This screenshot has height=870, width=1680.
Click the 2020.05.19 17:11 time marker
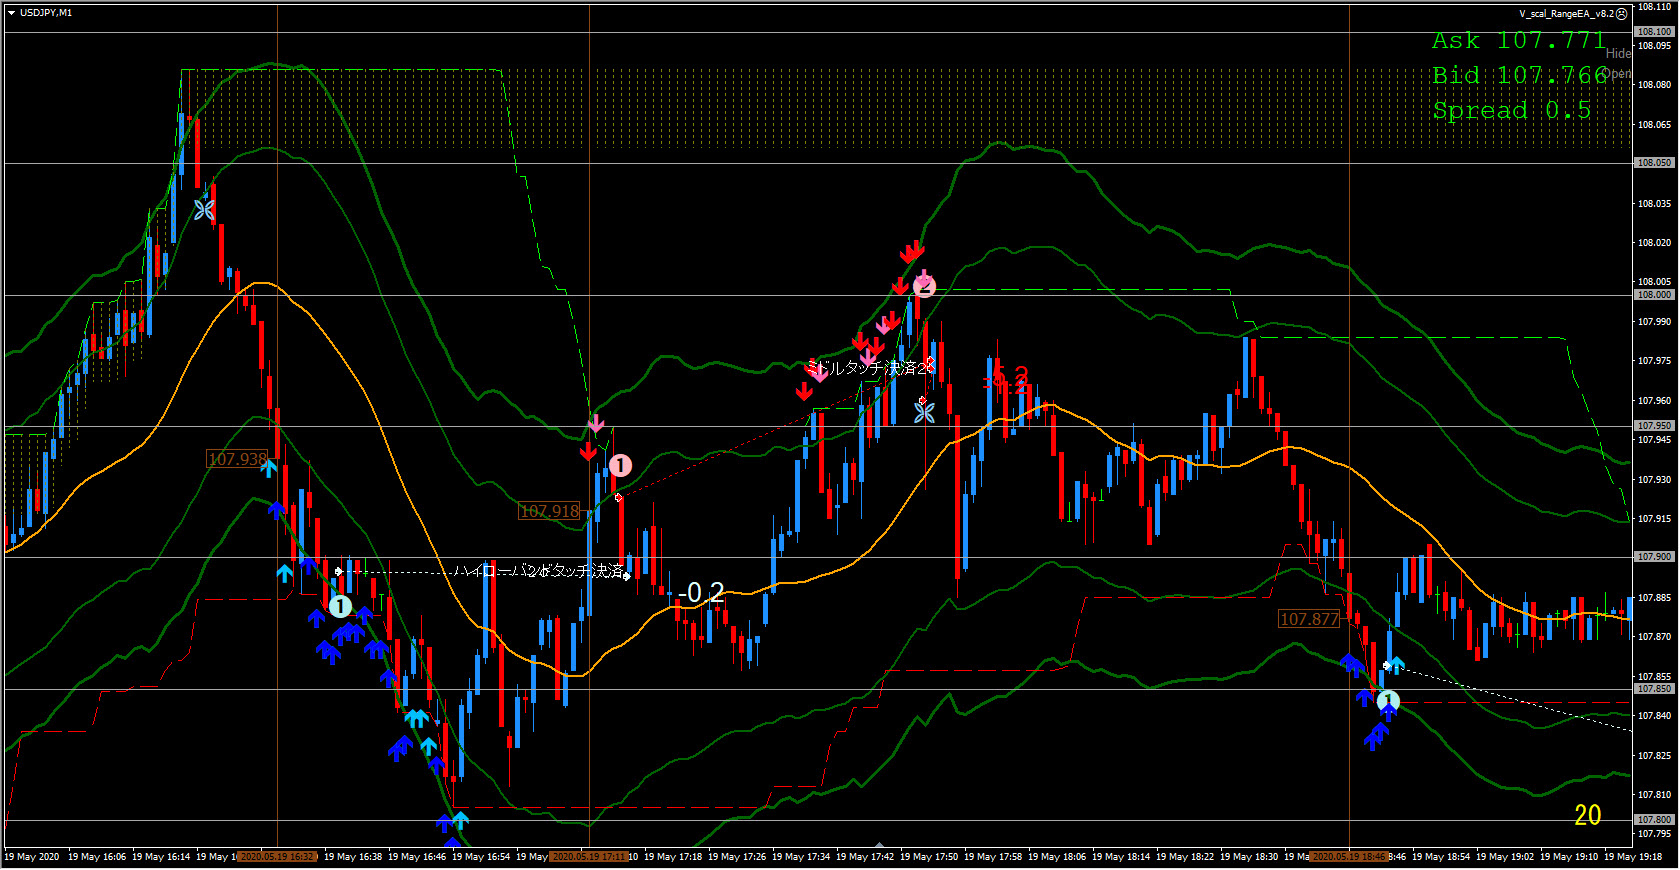[589, 857]
